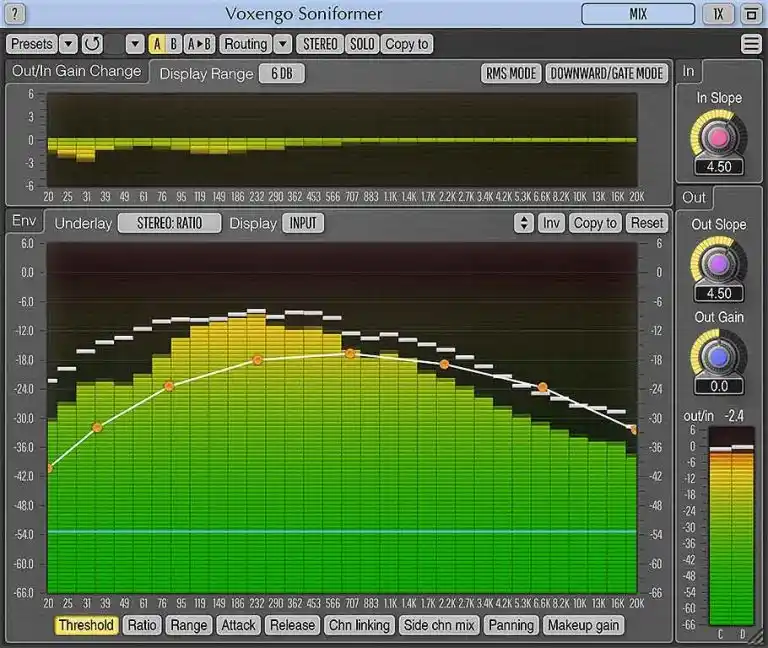Select the Attack parameter button
The width and height of the screenshot is (768, 648).
click(239, 625)
